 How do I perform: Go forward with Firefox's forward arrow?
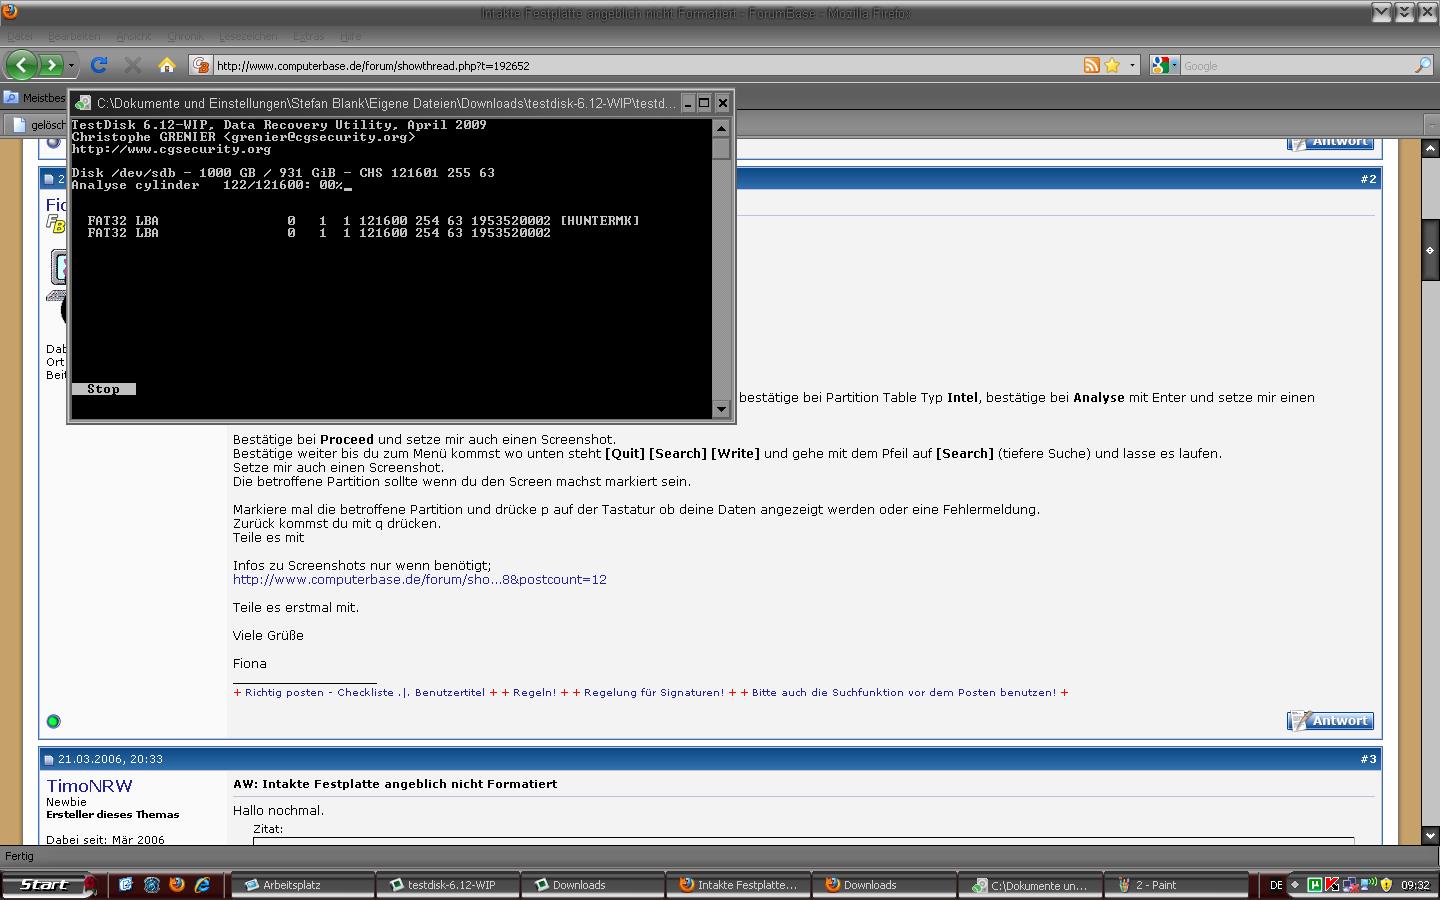[x=51, y=65]
